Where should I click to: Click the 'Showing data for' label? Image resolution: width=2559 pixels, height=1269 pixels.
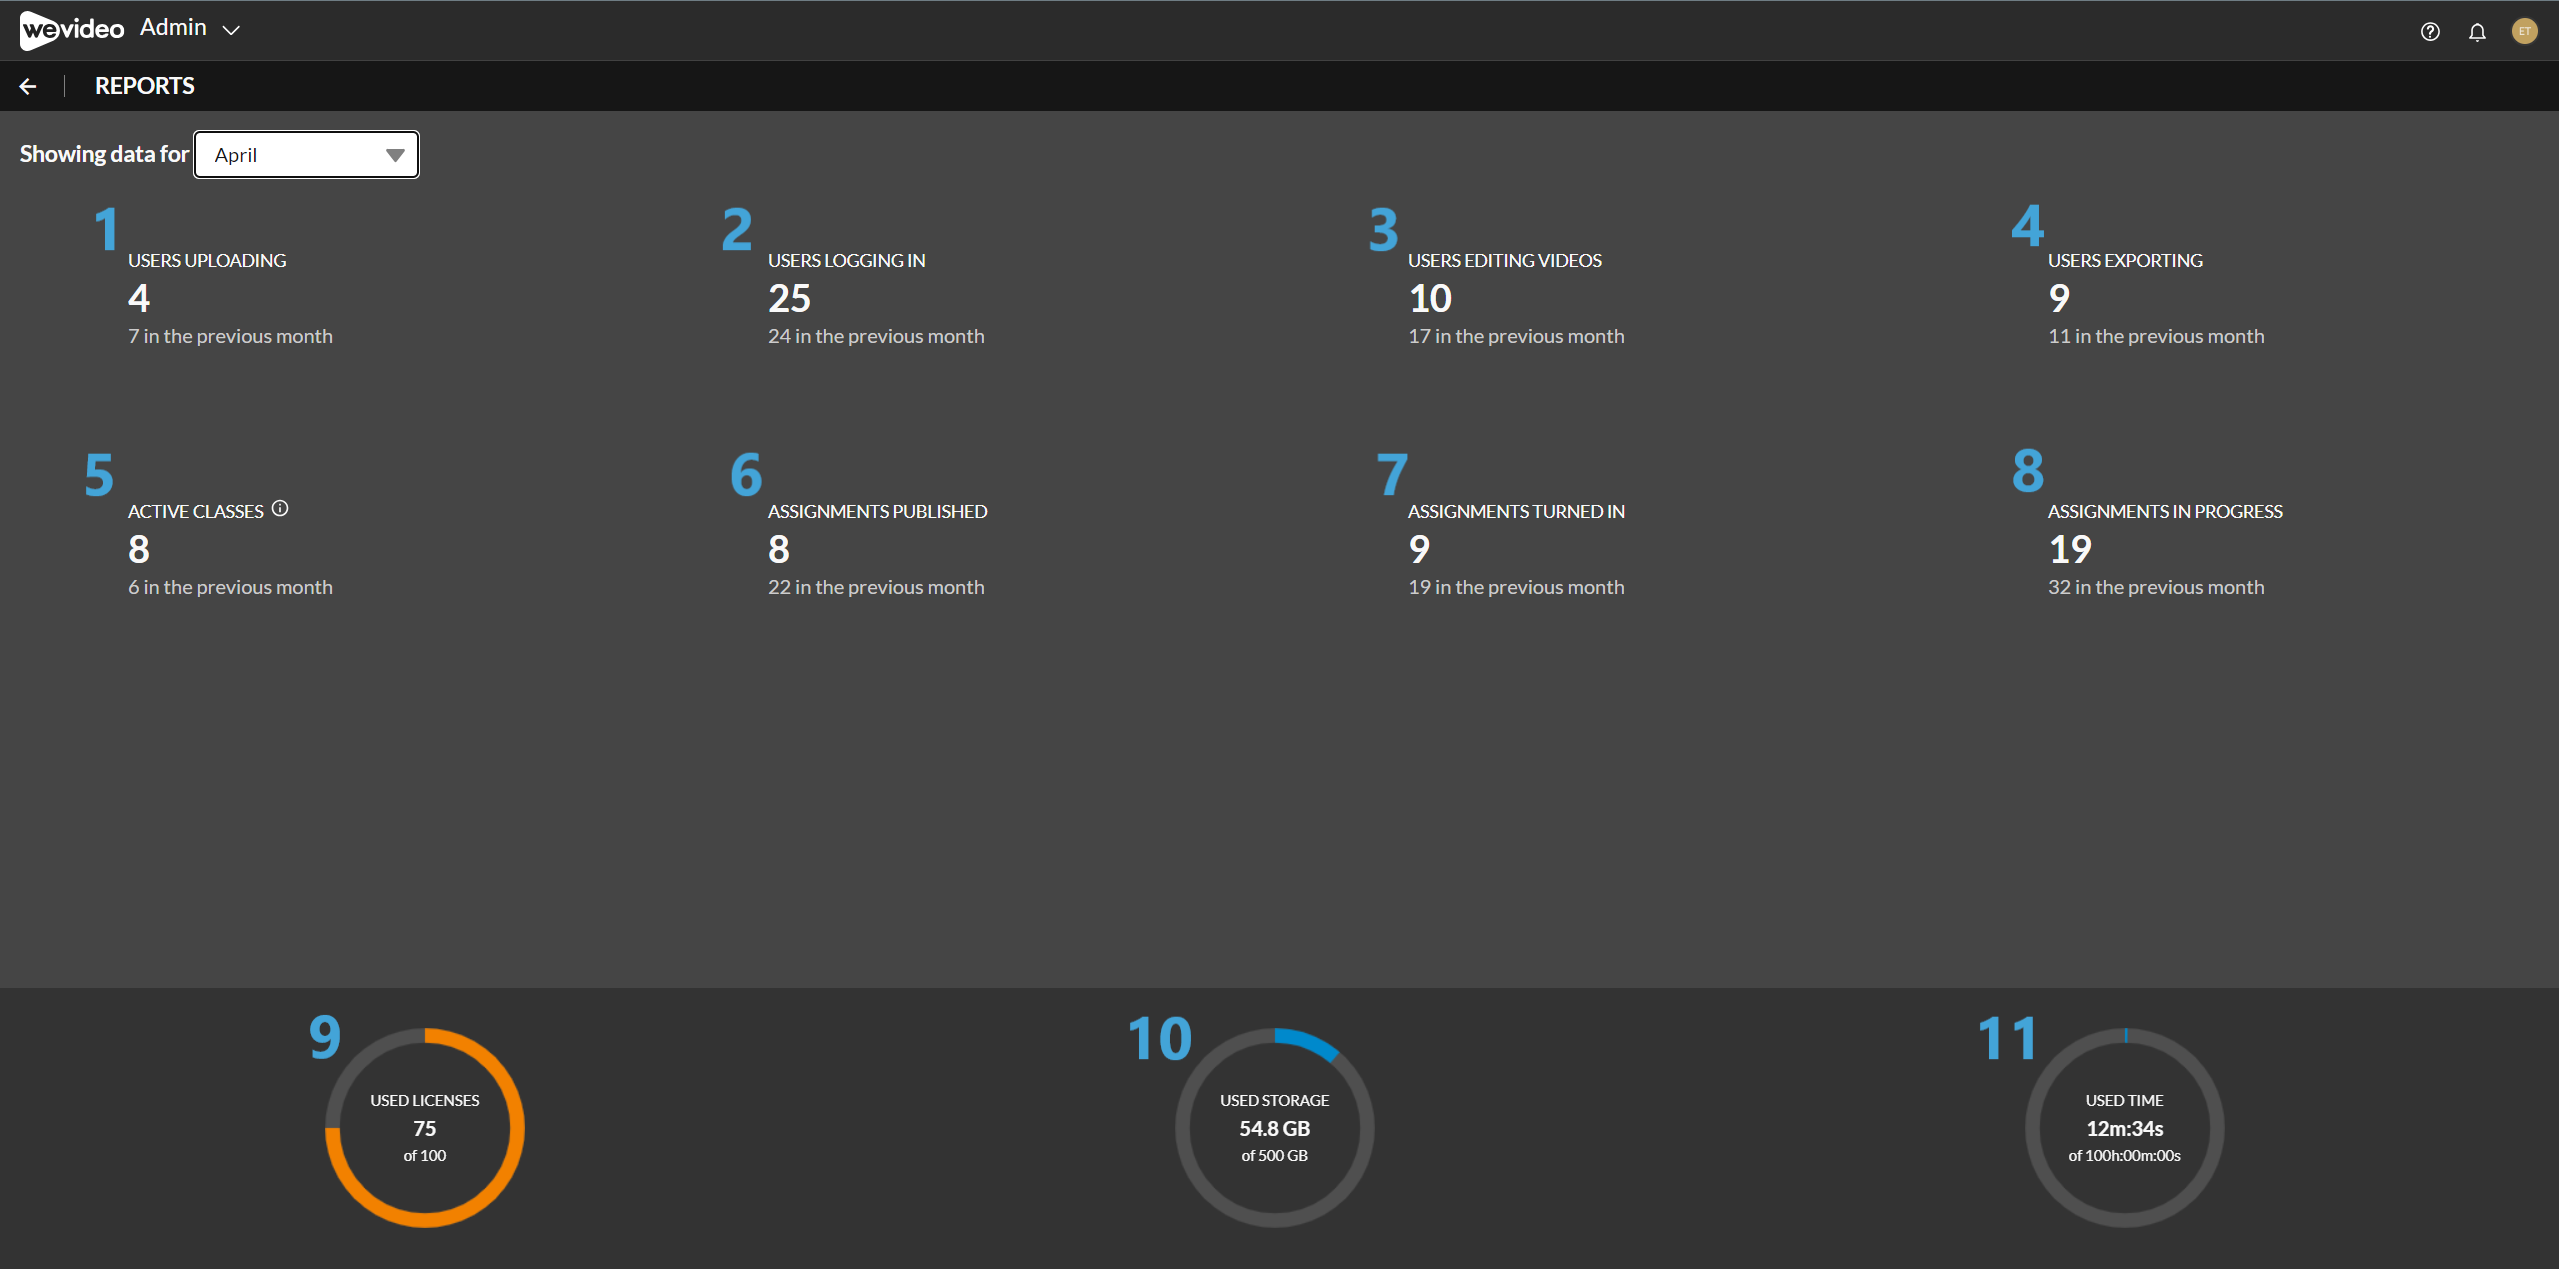pyautogui.click(x=104, y=154)
